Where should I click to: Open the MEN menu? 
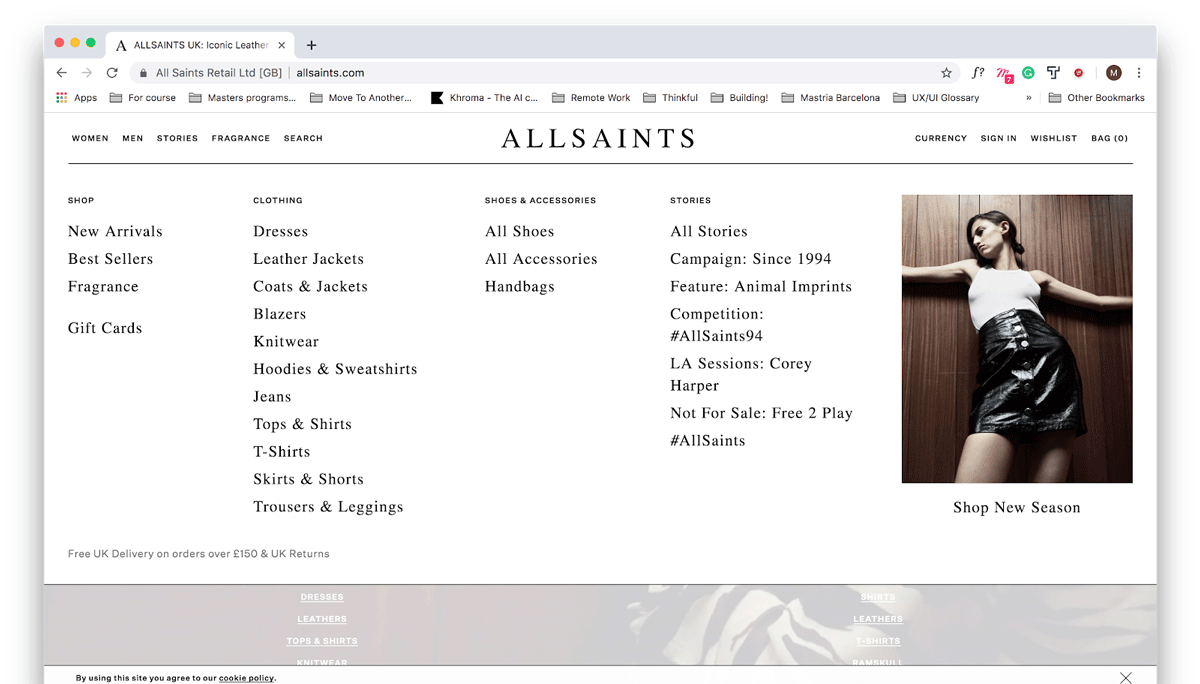click(x=133, y=138)
